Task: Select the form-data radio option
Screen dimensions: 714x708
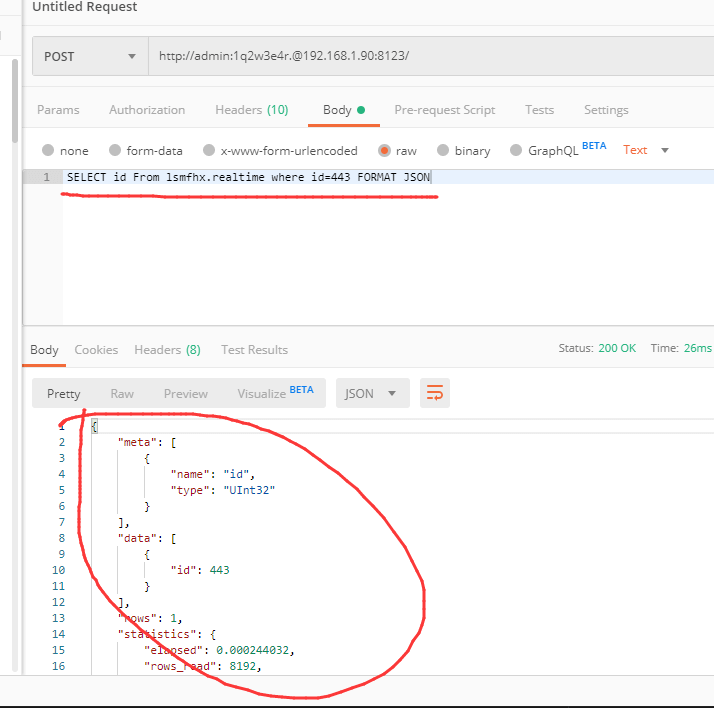Action: coord(115,151)
